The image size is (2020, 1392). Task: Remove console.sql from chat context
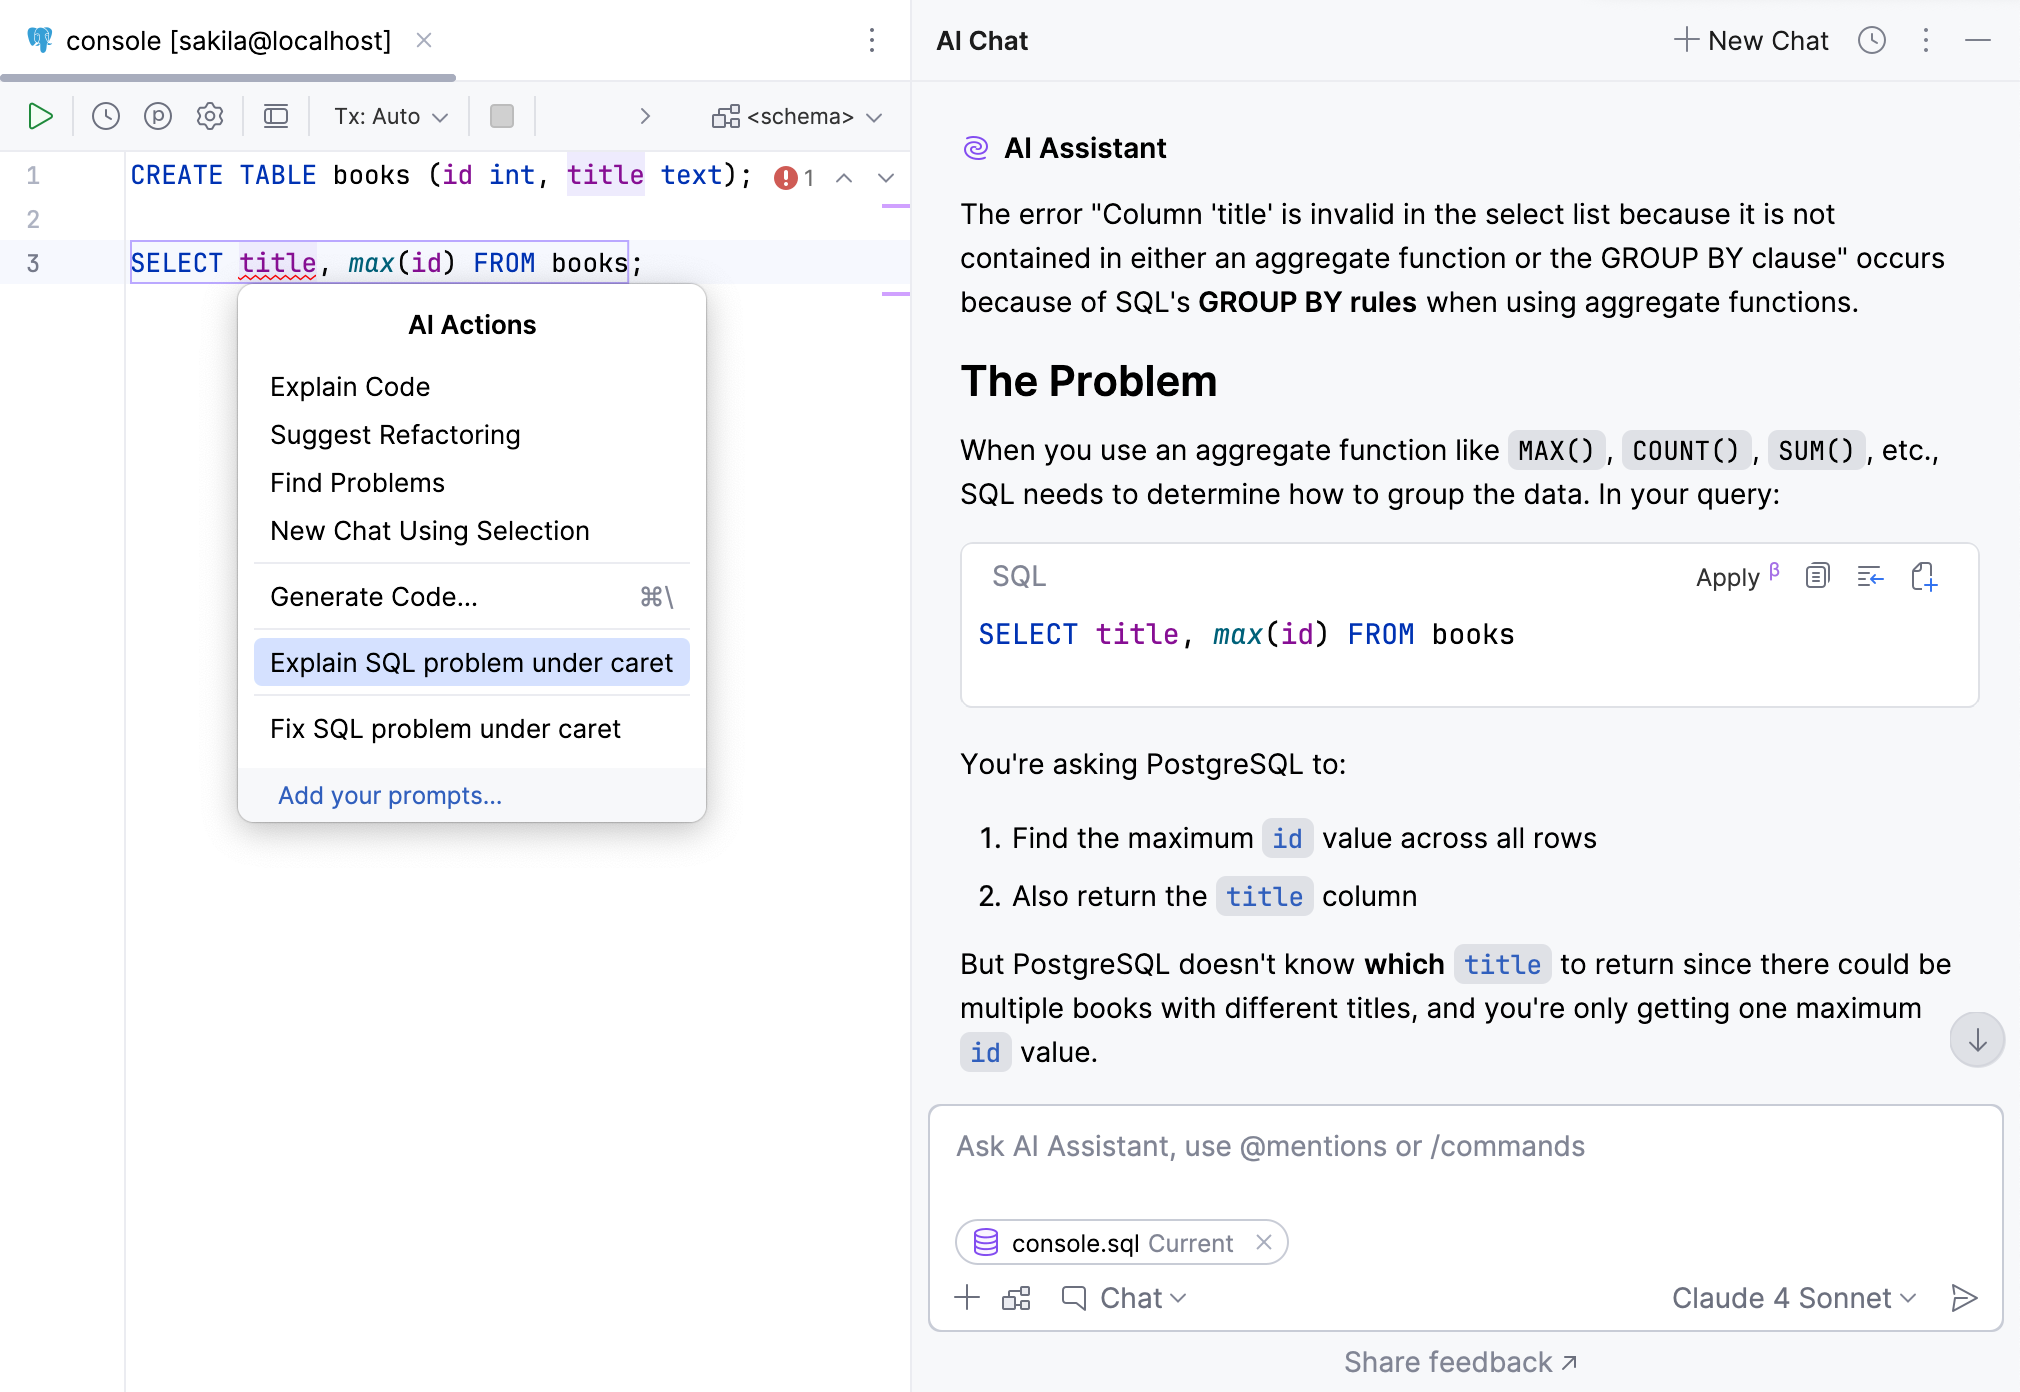coord(1264,1242)
